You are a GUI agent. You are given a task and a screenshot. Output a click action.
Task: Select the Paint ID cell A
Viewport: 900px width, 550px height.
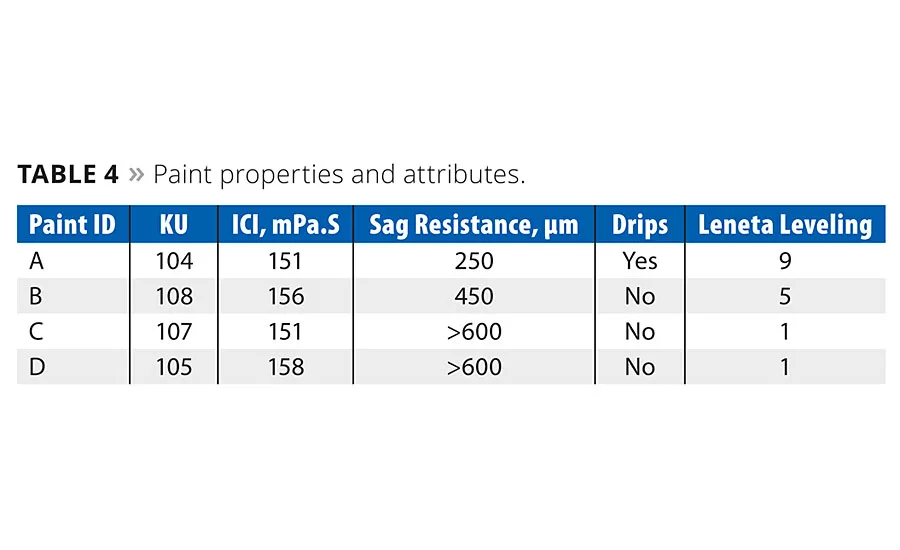point(36,261)
